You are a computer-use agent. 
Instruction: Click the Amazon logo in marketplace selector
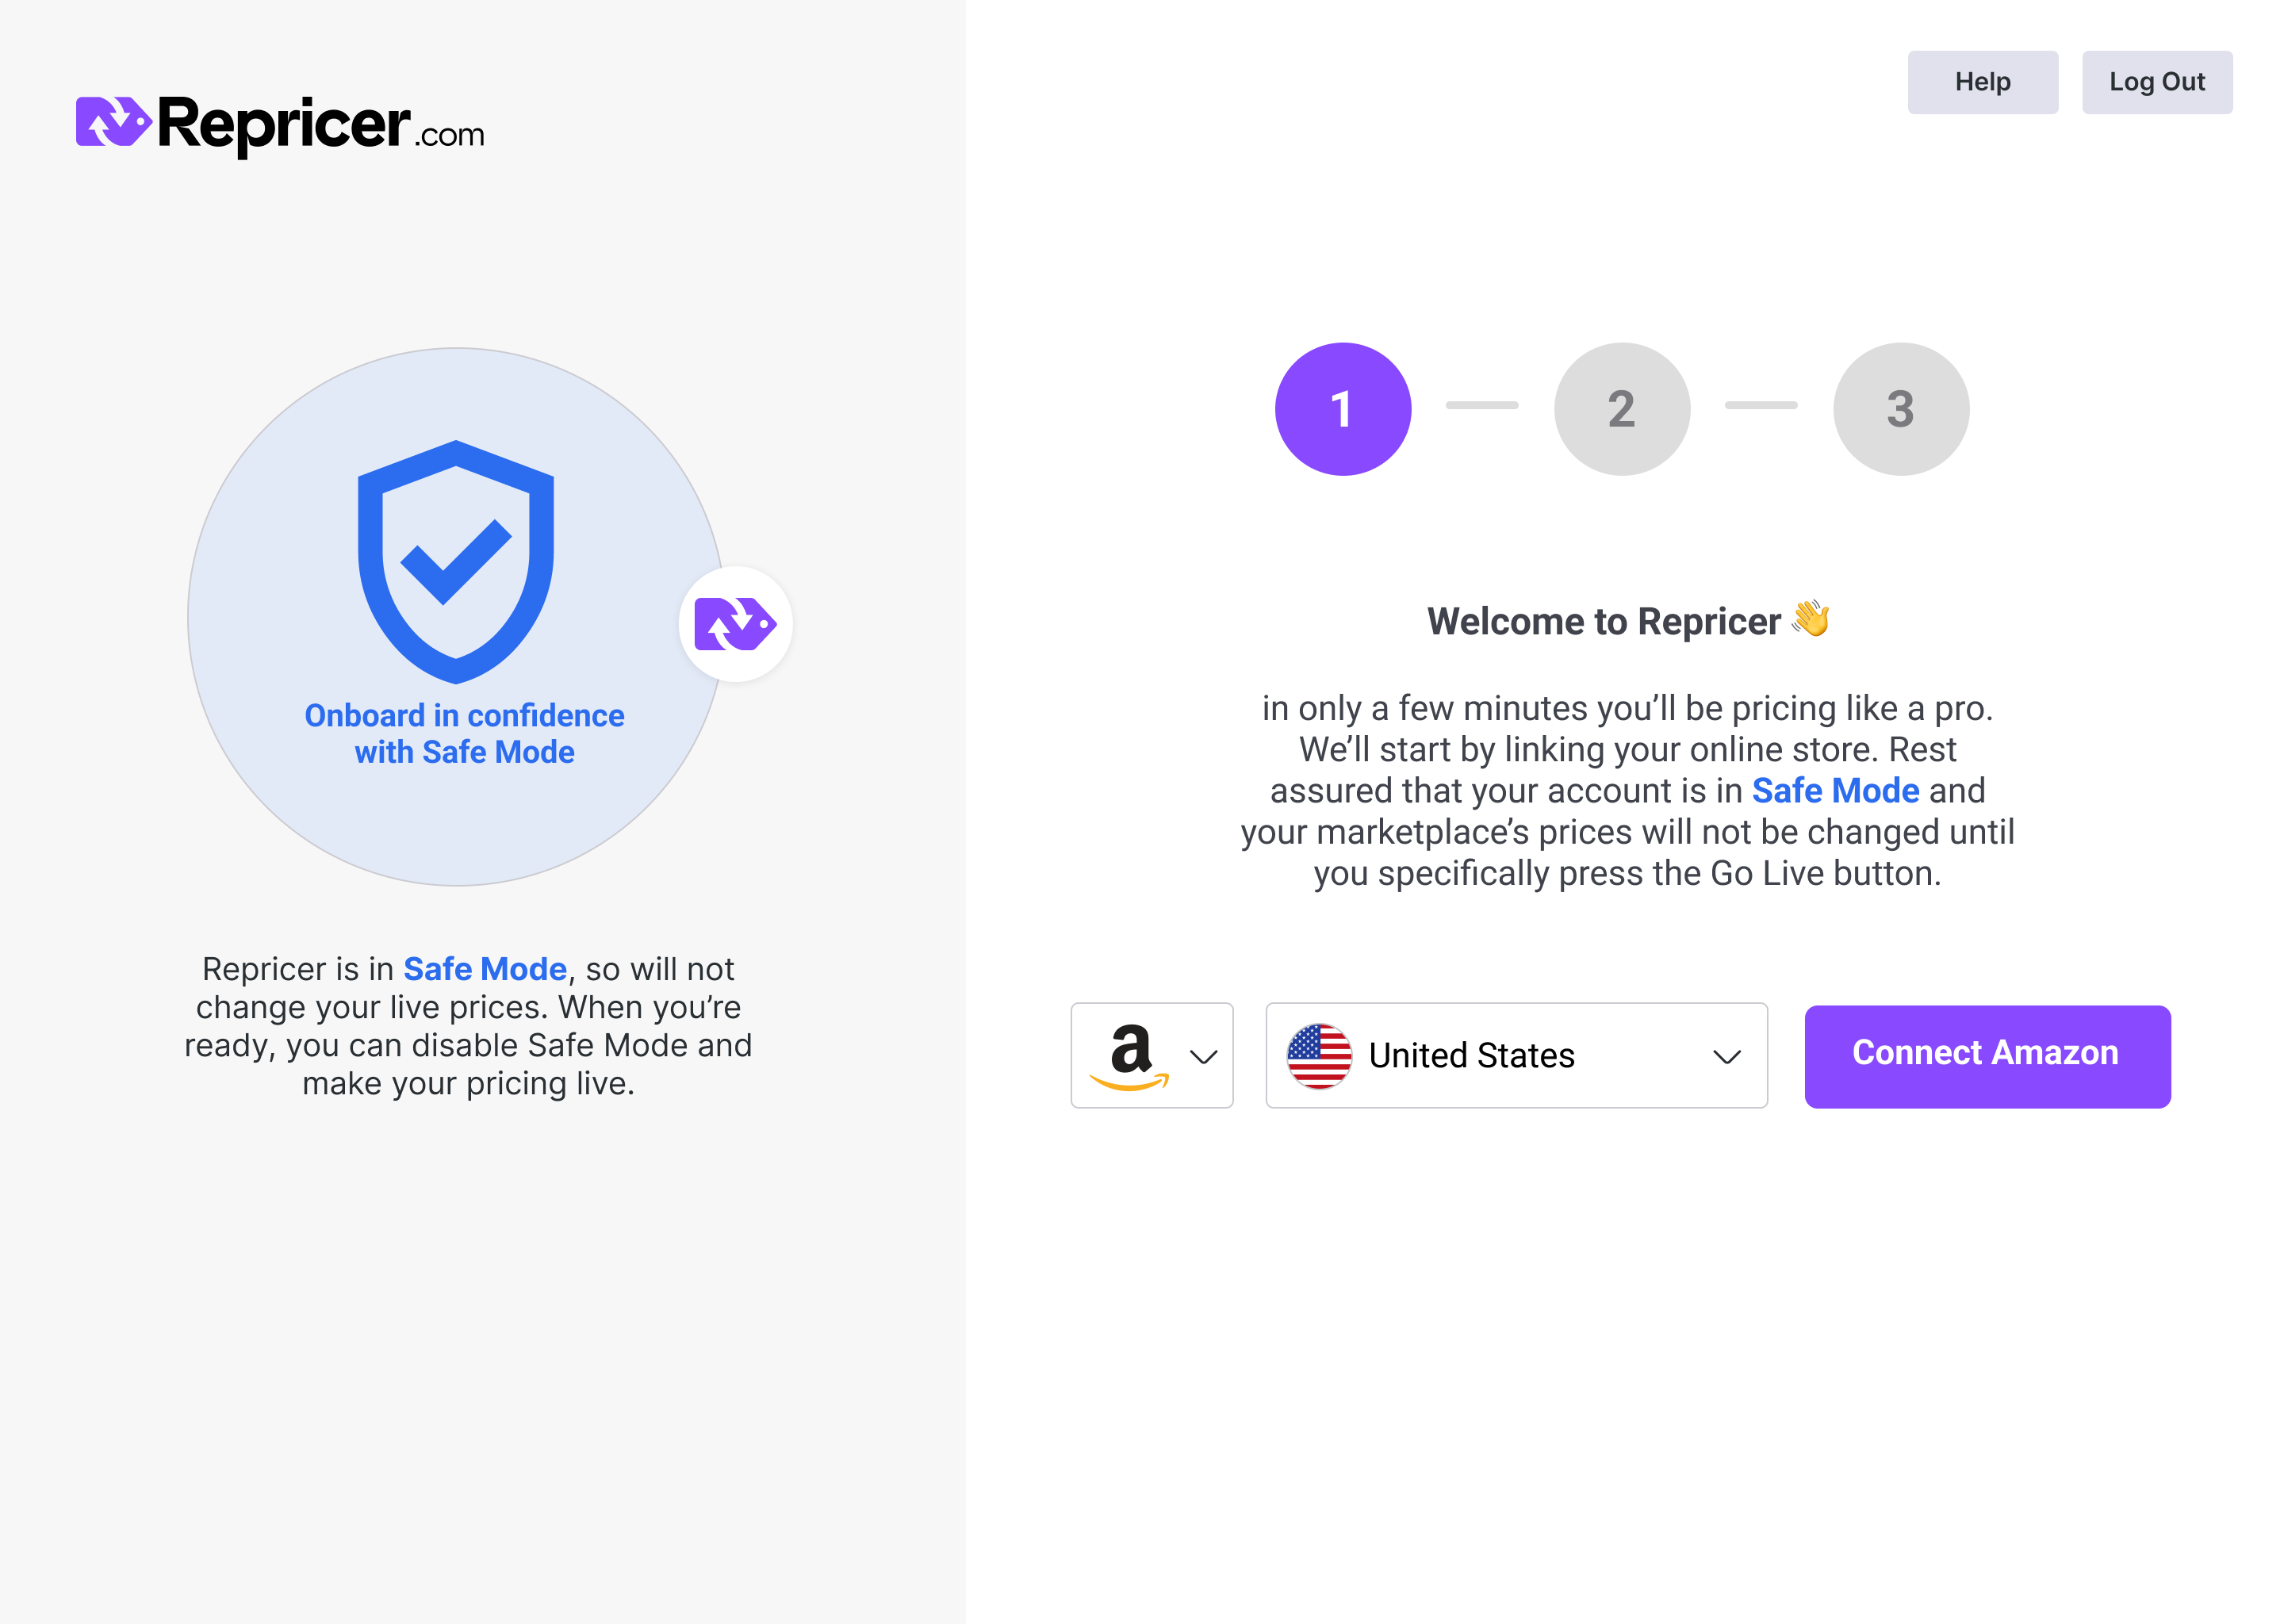(1129, 1056)
